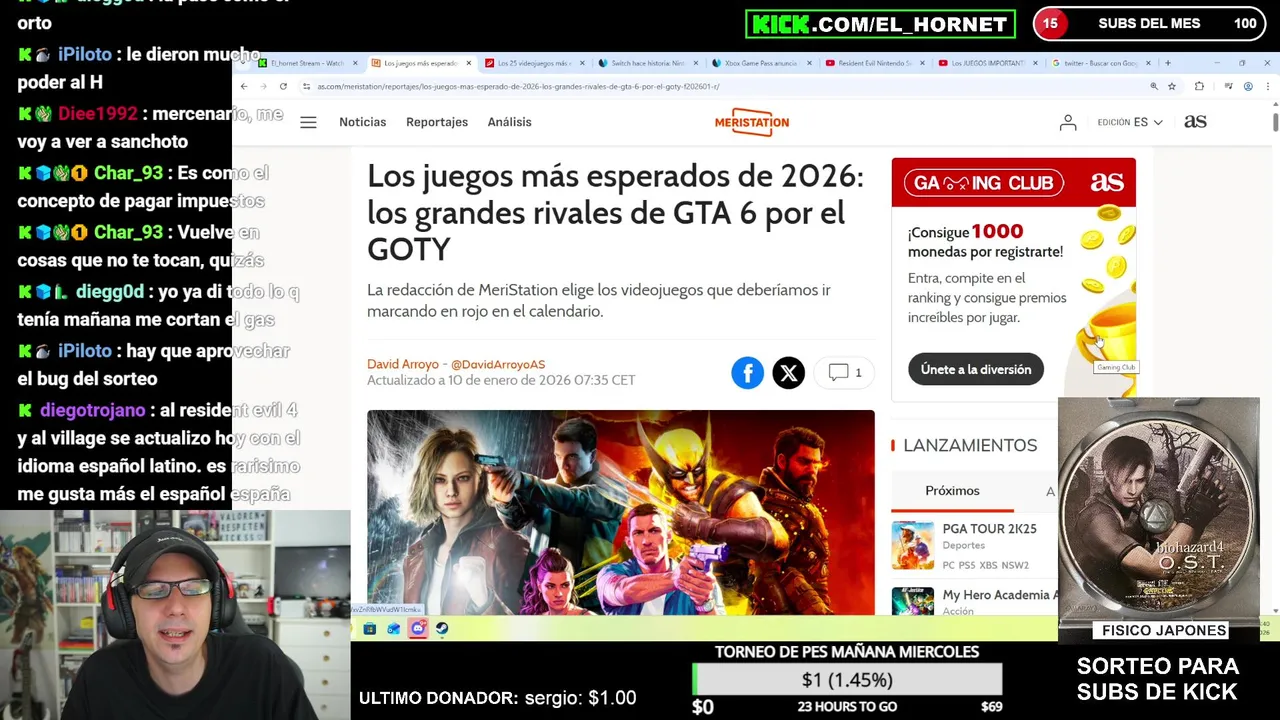Click the KICK.COM/EL_HORNET banner
Image resolution: width=1280 pixels, height=720 pixels.
880,24
